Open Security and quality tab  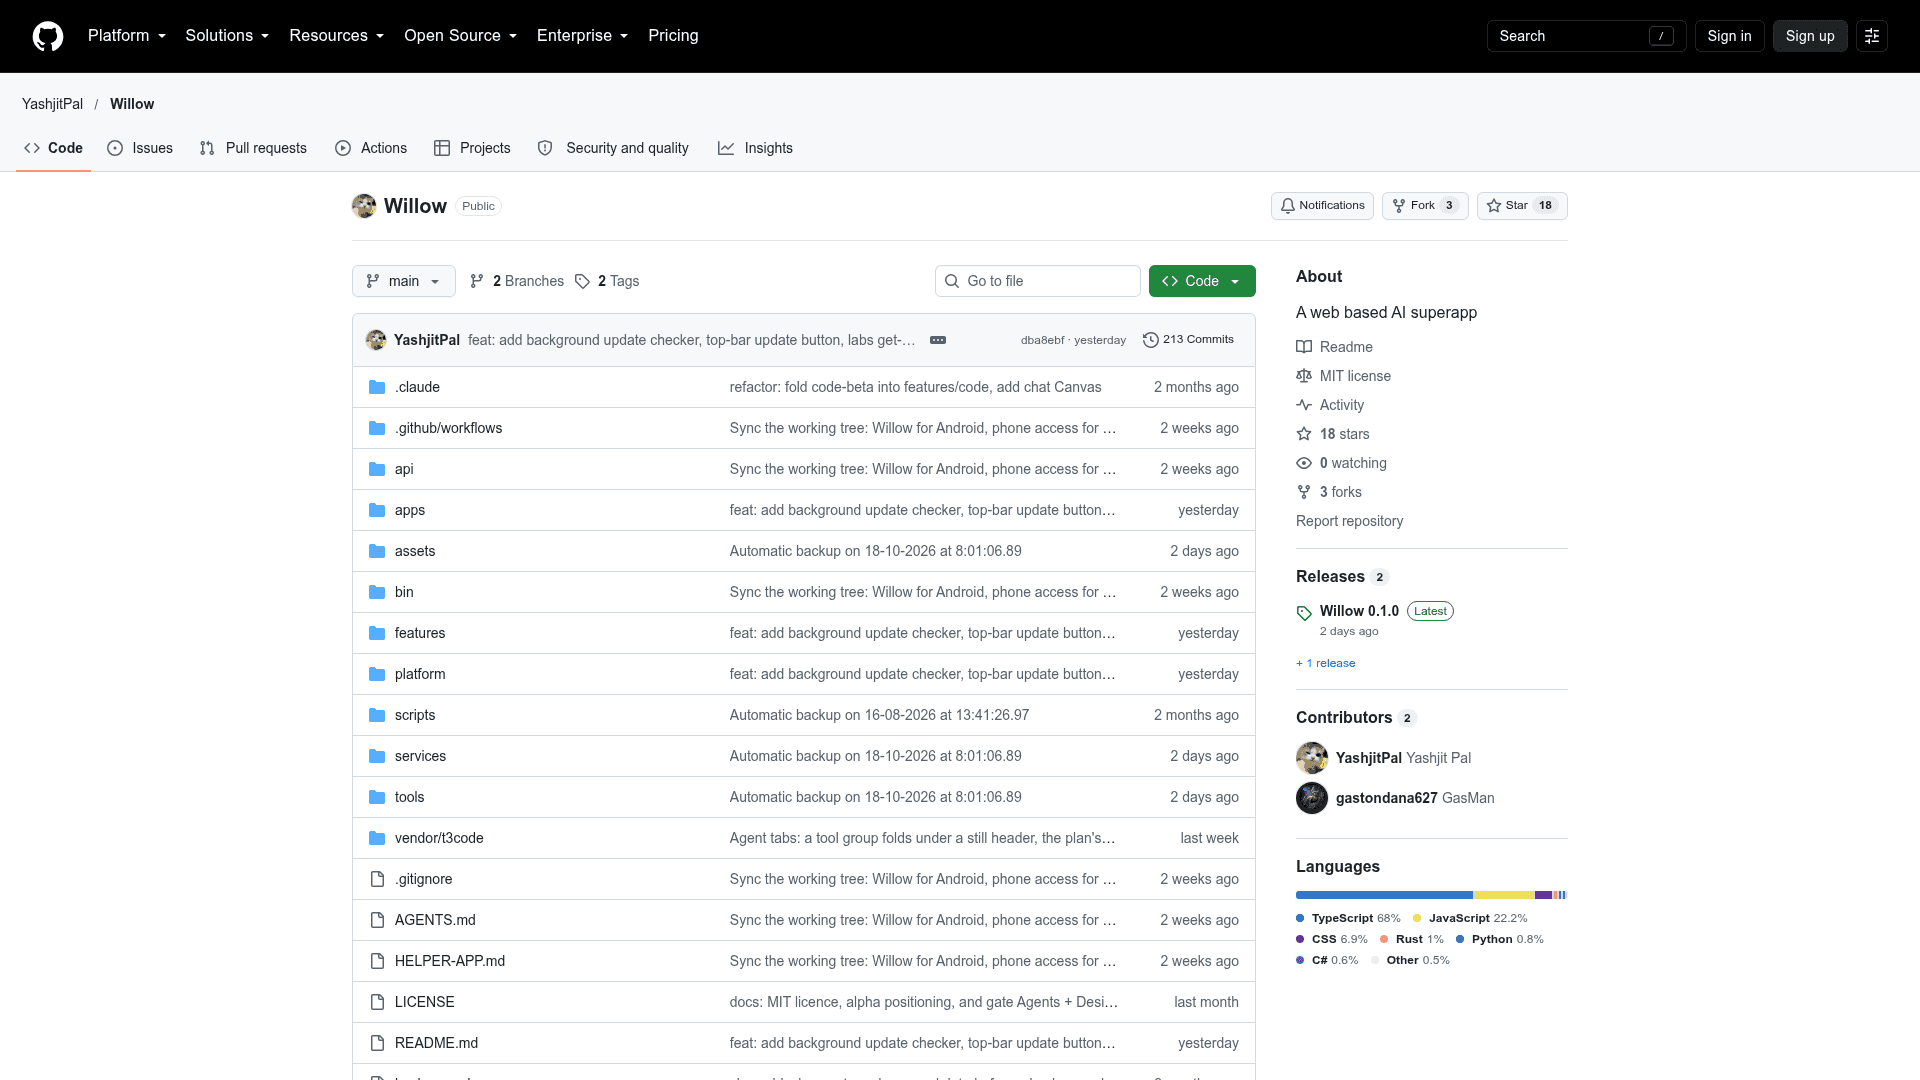[613, 148]
